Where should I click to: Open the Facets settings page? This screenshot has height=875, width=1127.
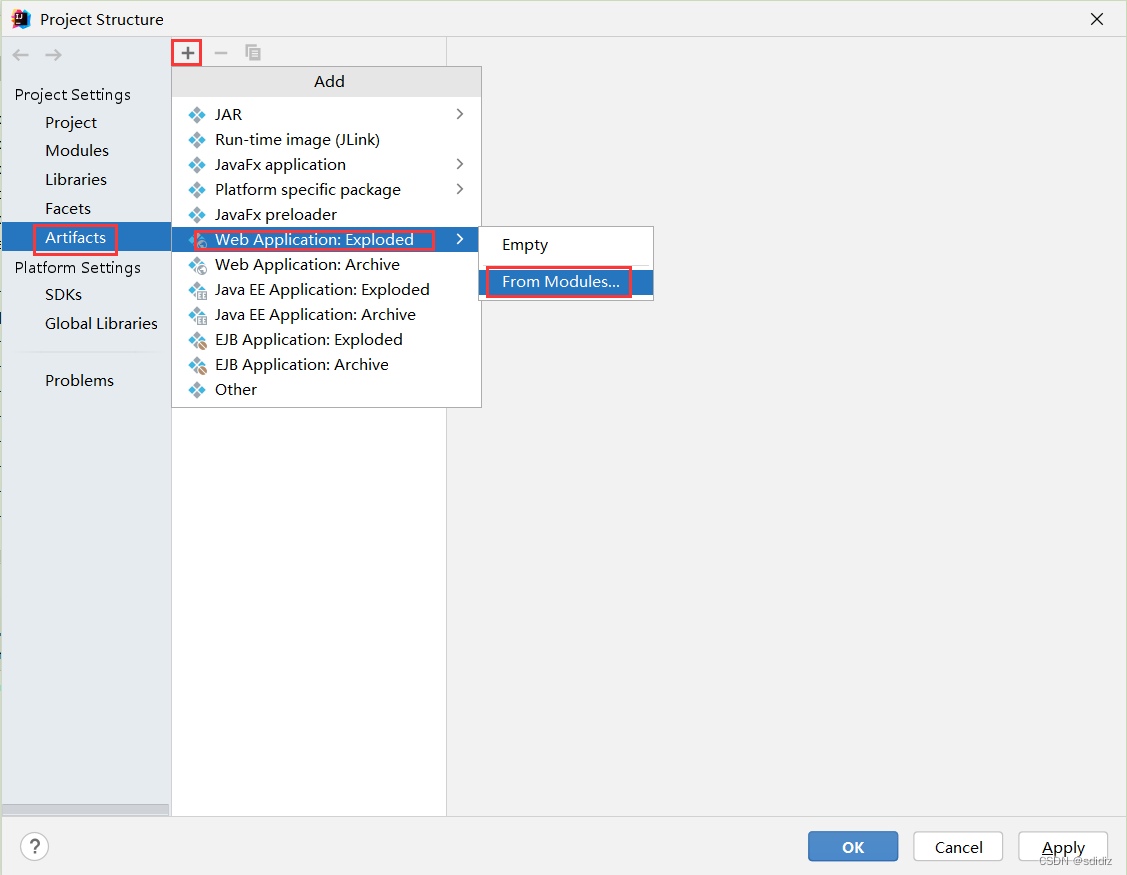pos(68,209)
